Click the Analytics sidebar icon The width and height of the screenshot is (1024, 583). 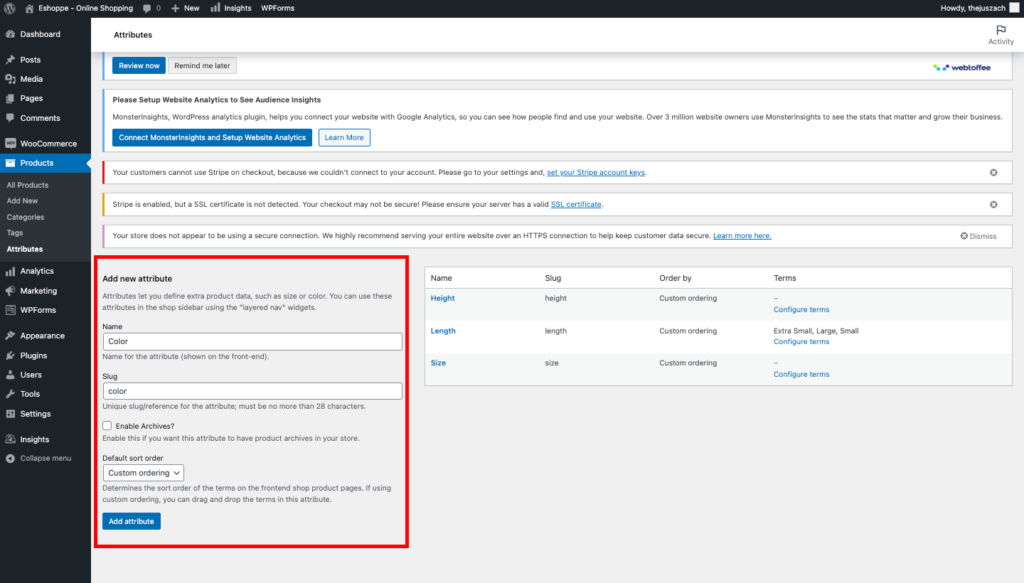pyautogui.click(x=10, y=271)
